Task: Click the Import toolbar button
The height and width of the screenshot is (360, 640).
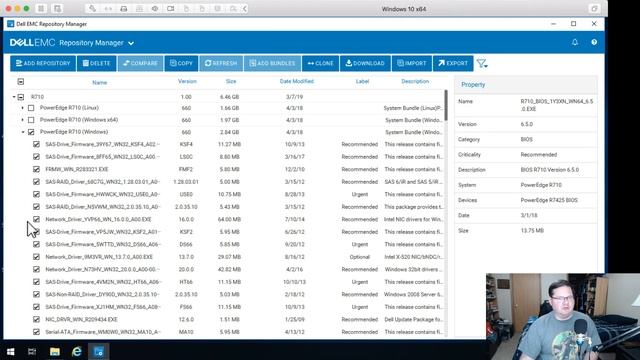Action: point(411,63)
